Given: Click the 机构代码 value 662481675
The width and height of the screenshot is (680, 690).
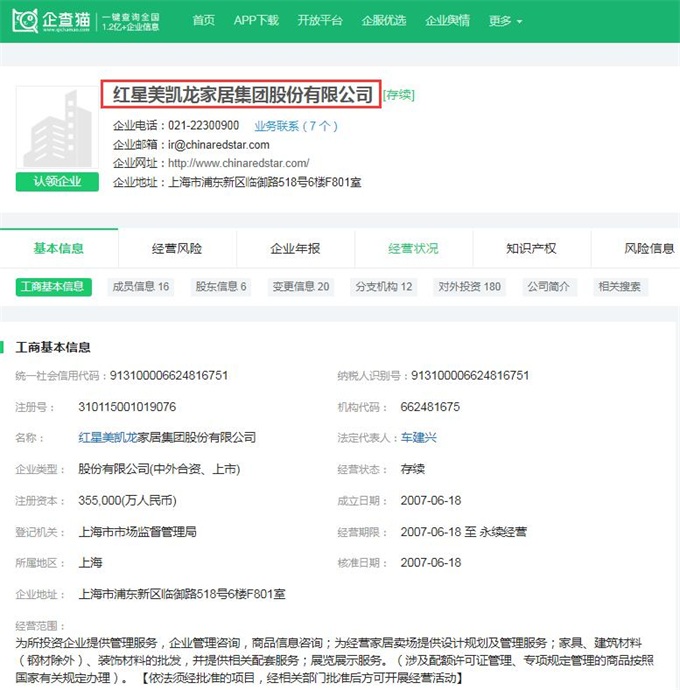Looking at the screenshot, I should click(x=430, y=407).
